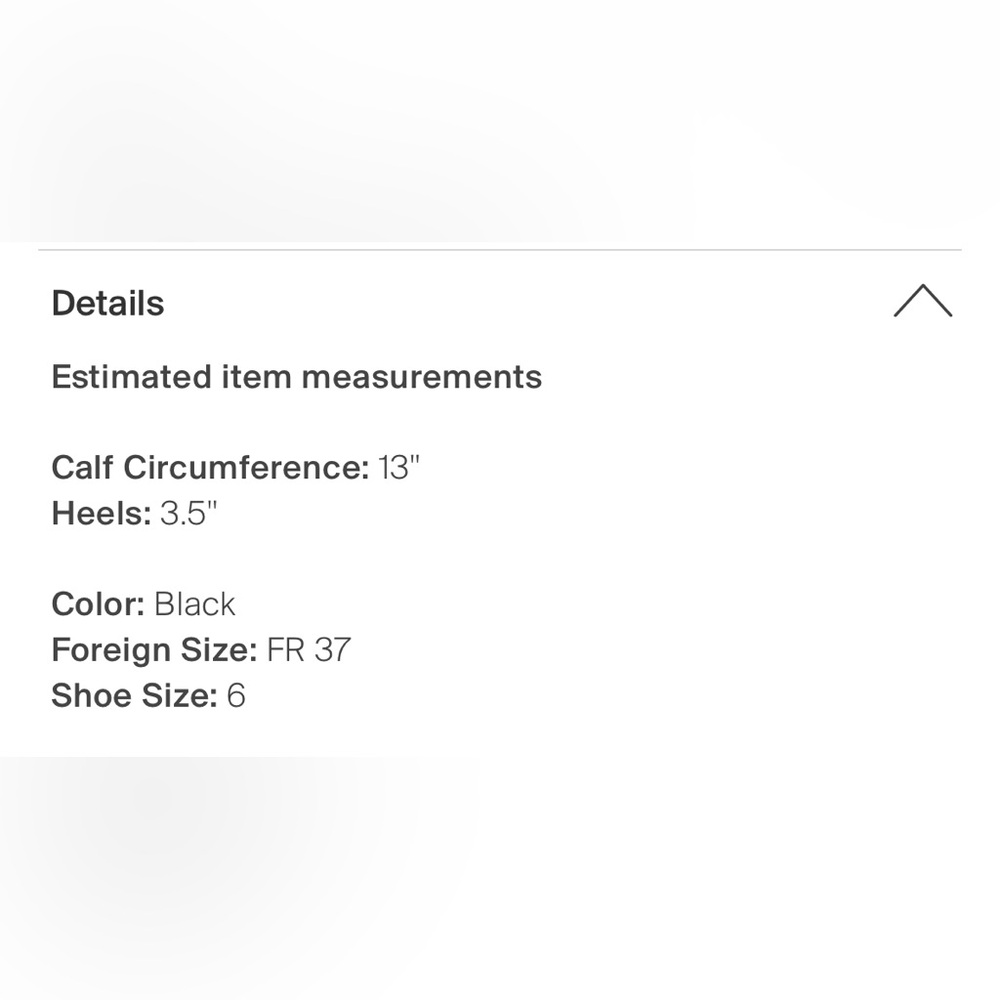Click the Color label
The width and height of the screenshot is (1000, 1000).
[98, 604]
